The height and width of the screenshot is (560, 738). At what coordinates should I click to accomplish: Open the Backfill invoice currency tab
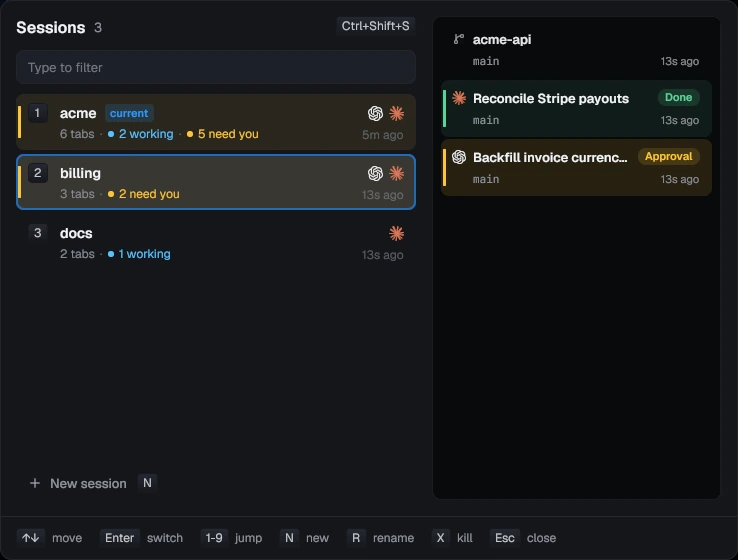click(x=576, y=168)
